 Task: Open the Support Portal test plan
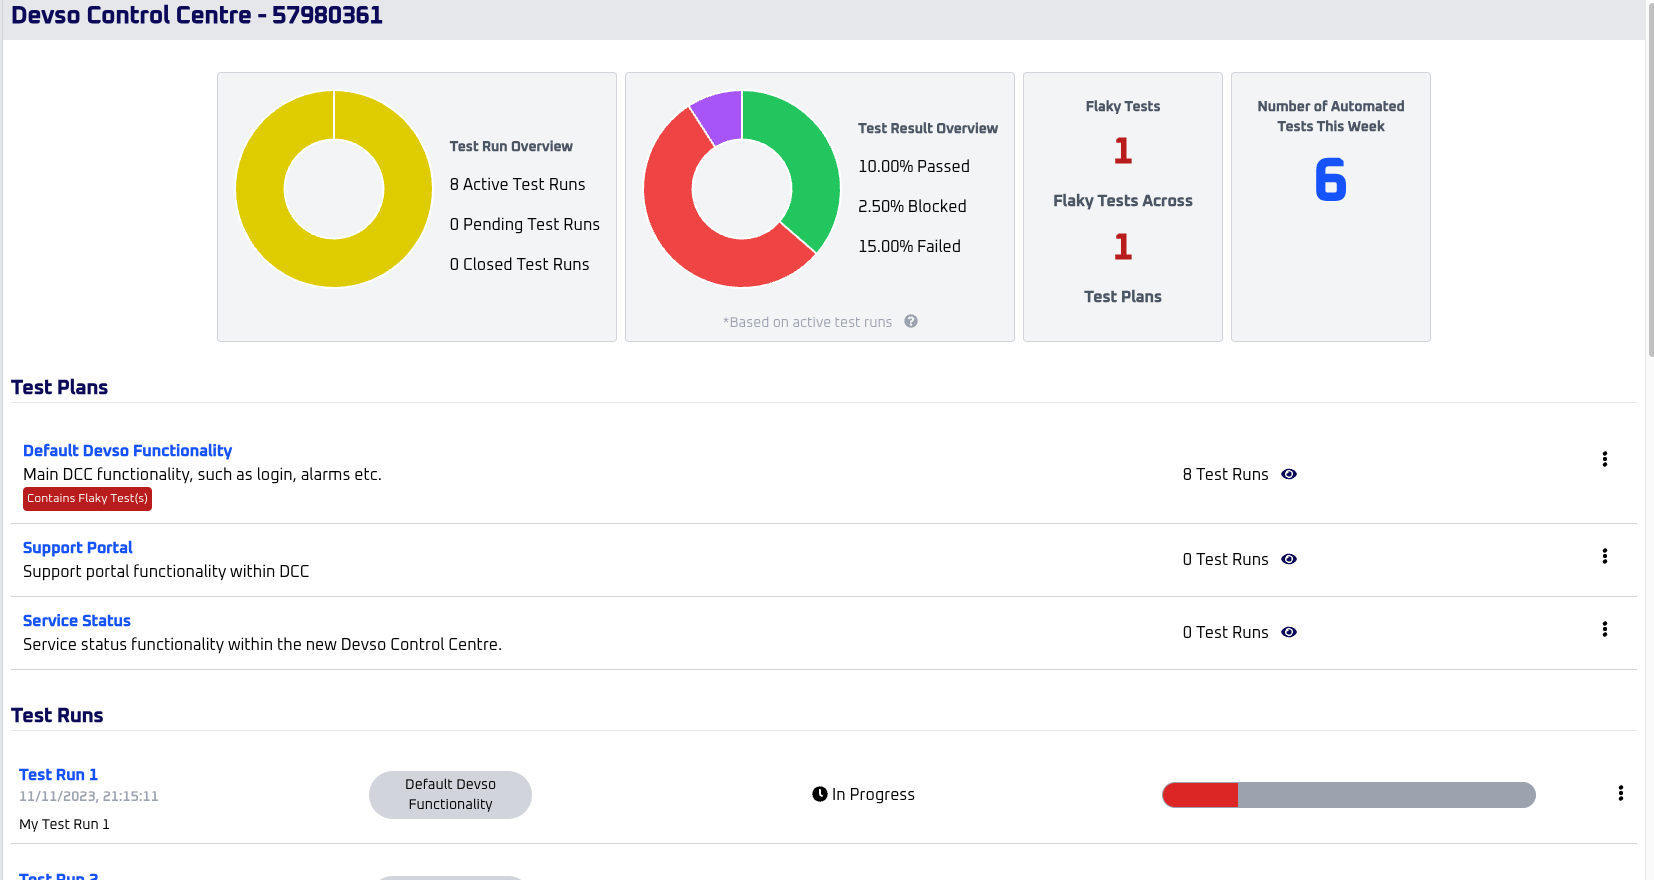[x=78, y=548]
